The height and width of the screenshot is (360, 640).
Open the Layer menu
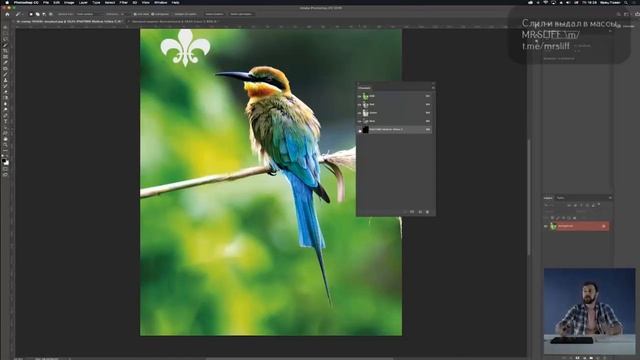pos(83,2)
